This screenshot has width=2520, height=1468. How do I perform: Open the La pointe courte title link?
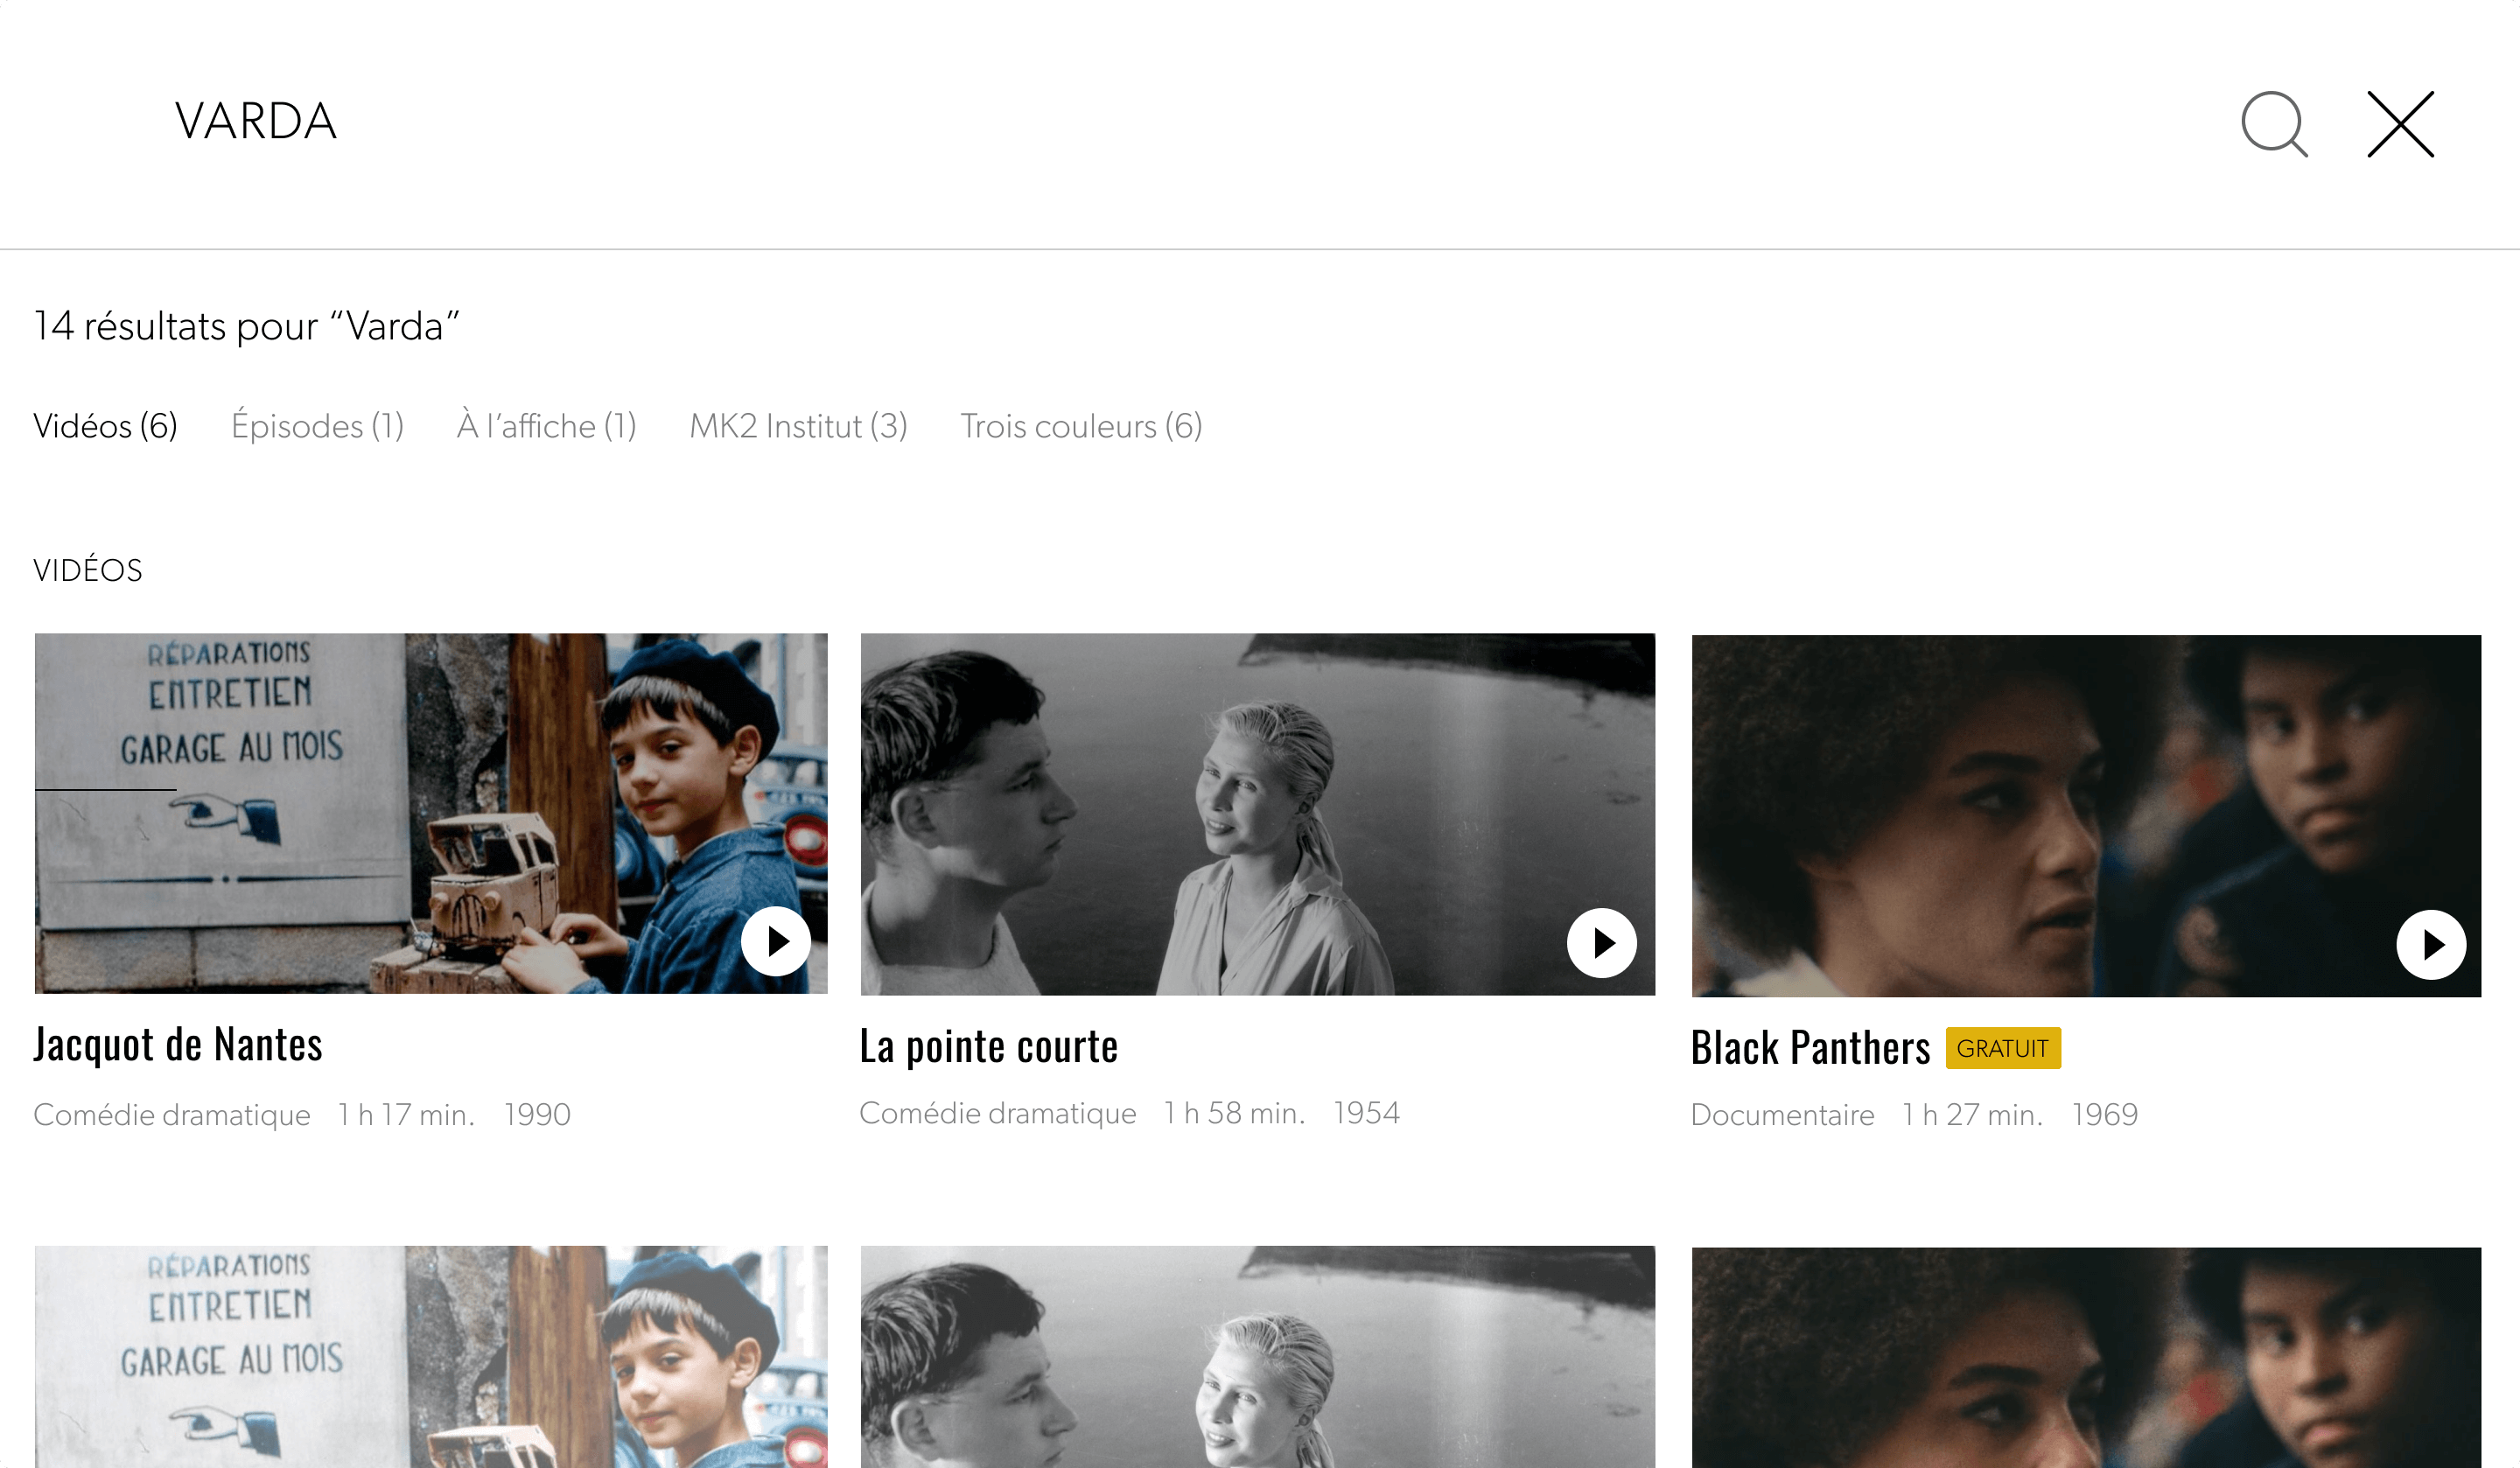(x=988, y=1046)
